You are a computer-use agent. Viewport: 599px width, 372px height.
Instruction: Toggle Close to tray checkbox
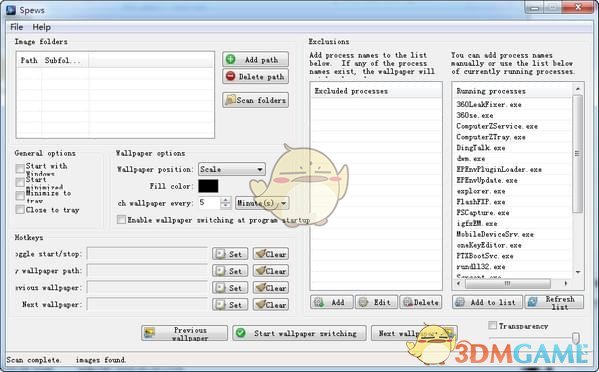pos(20,210)
